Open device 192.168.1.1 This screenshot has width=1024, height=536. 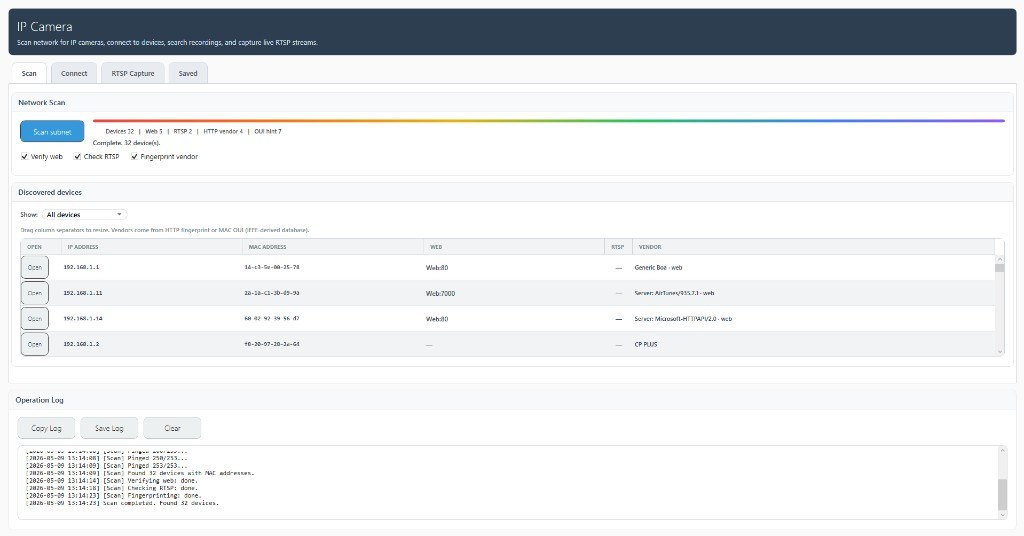pos(35,268)
